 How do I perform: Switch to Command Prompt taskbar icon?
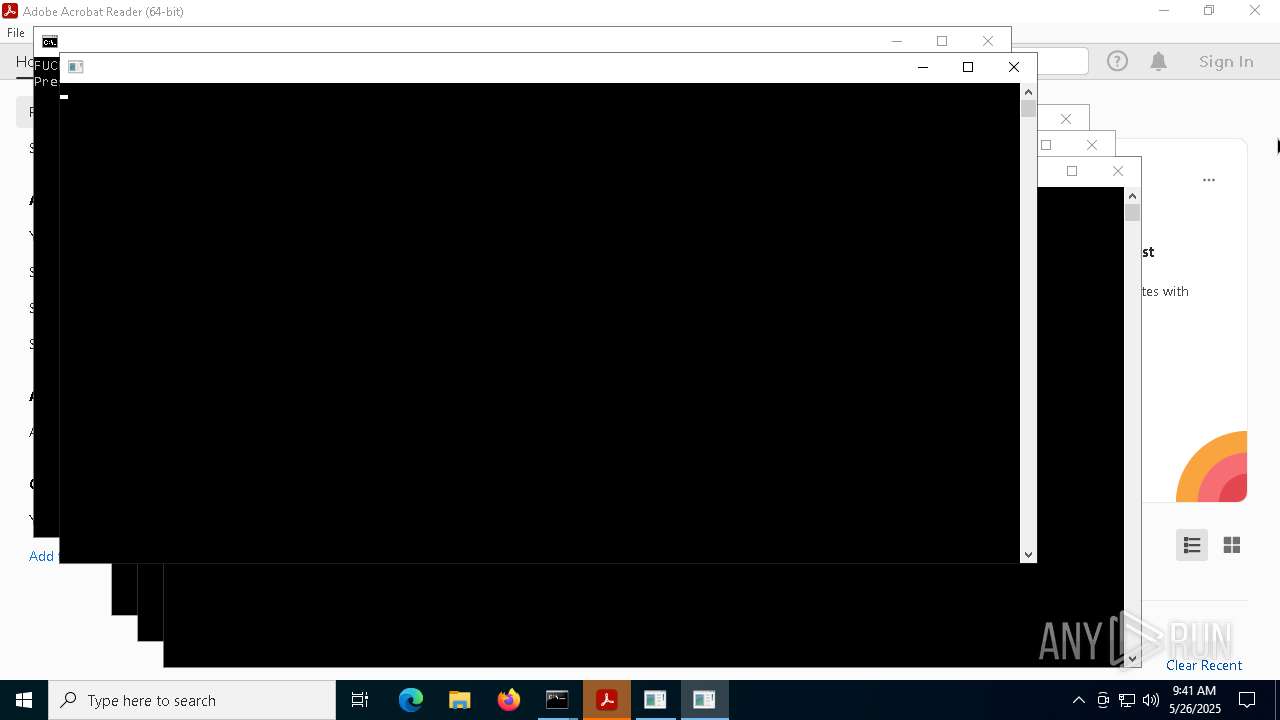pos(557,700)
